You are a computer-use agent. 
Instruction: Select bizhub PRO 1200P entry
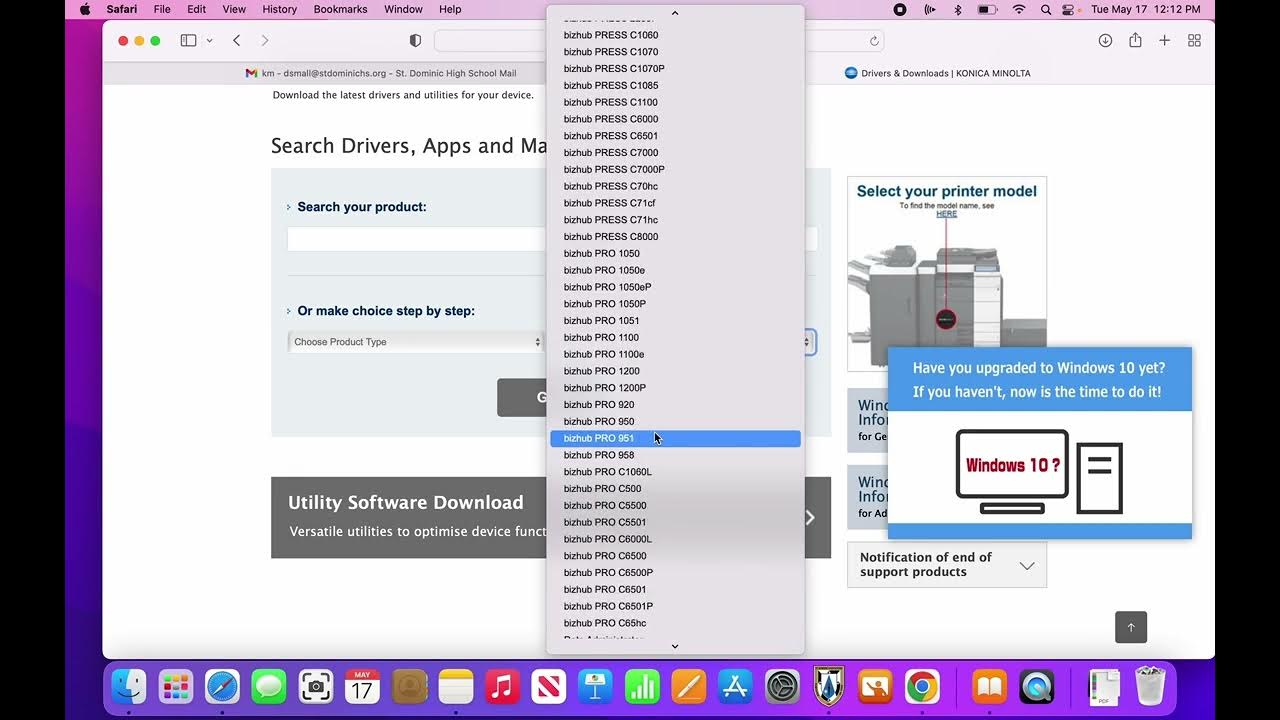click(x=675, y=388)
